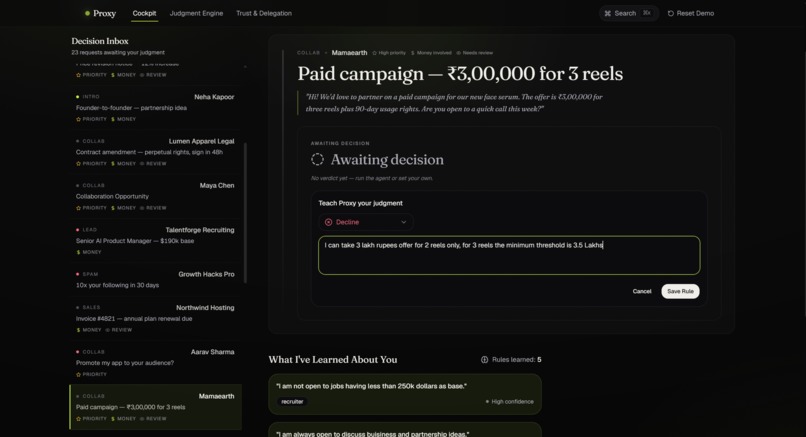The height and width of the screenshot is (437, 806).
Task: Click the Teach Proxy your judgment label
Action: [x=360, y=204]
